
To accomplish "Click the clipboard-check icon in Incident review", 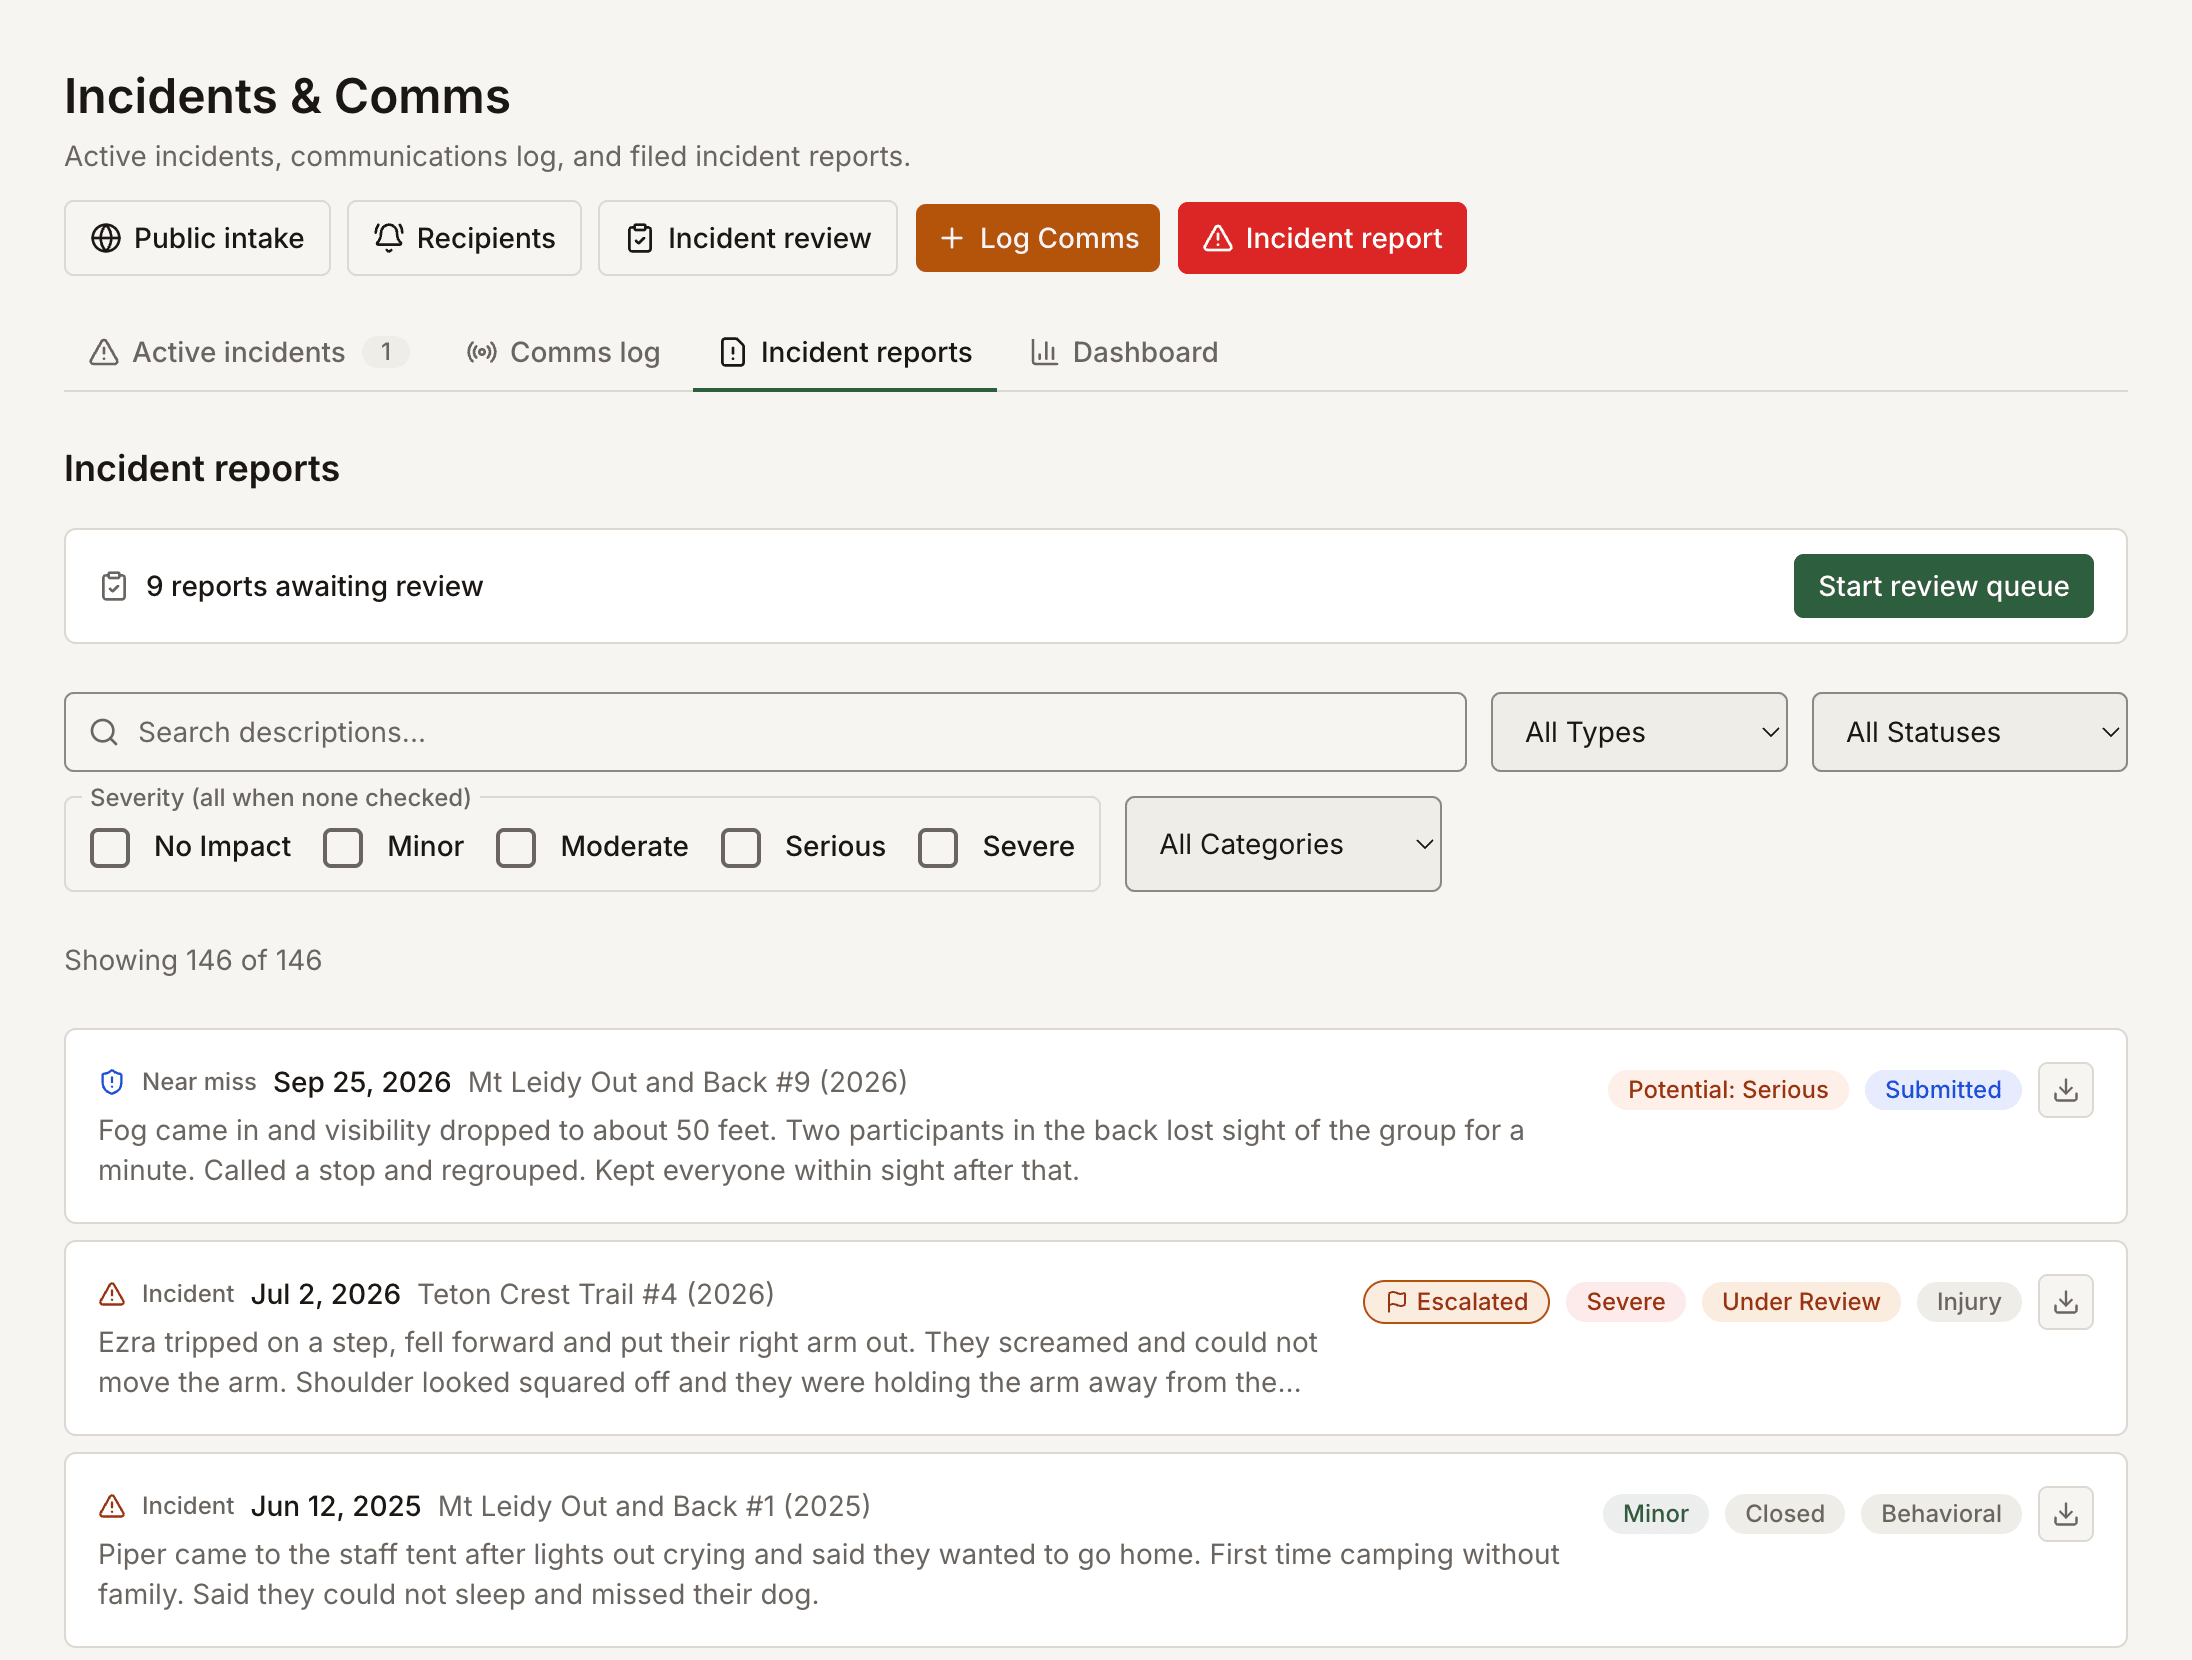I will [640, 238].
